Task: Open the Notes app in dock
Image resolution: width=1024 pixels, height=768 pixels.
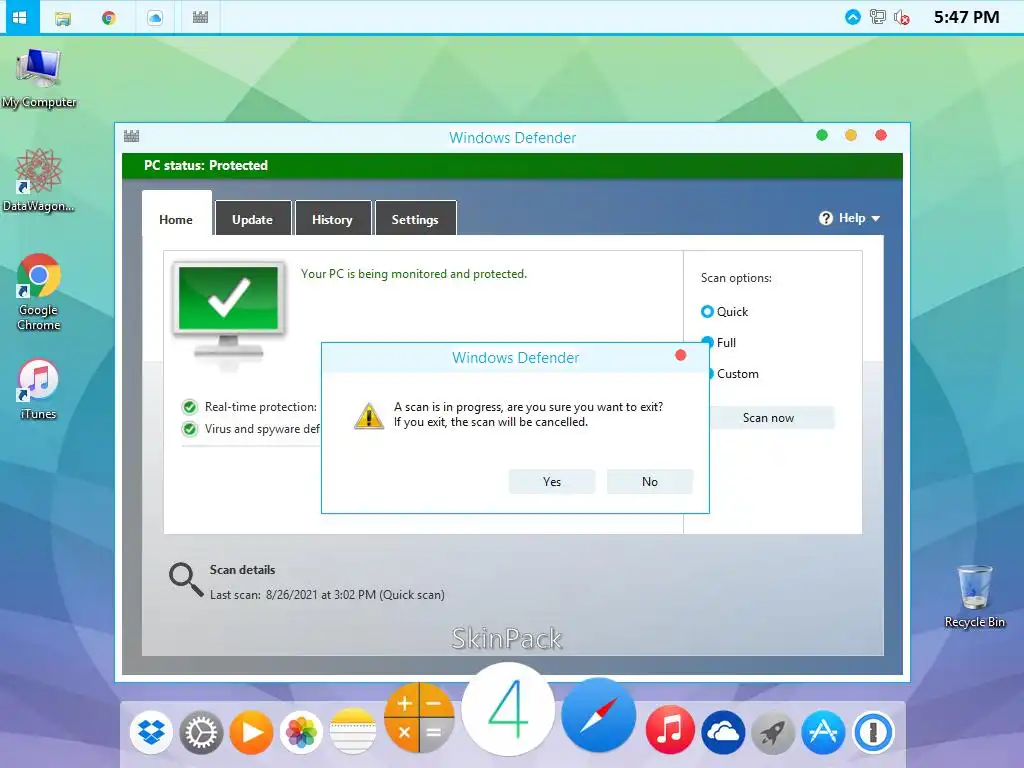Action: pos(353,731)
